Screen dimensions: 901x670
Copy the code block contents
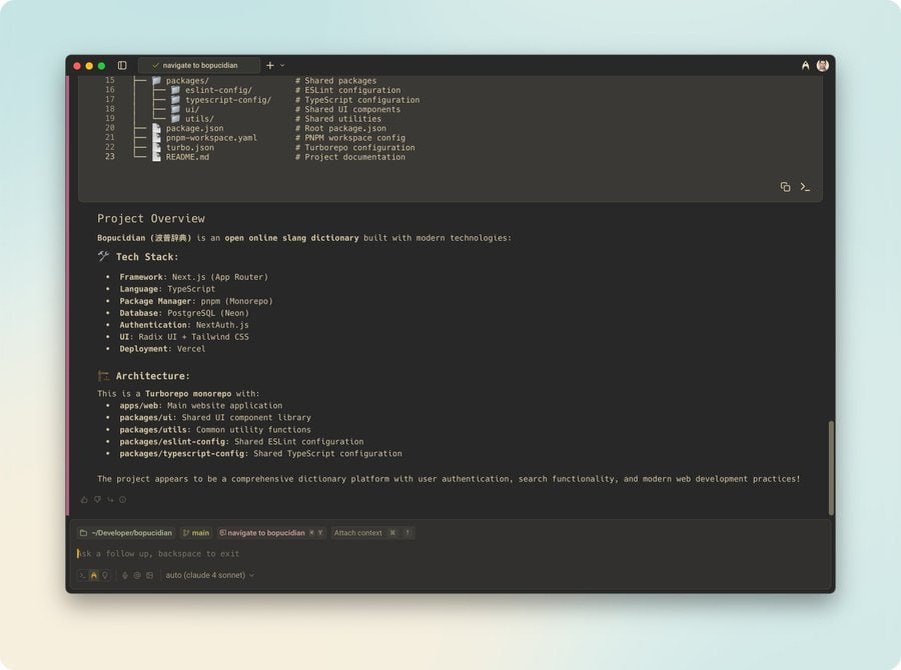point(785,187)
